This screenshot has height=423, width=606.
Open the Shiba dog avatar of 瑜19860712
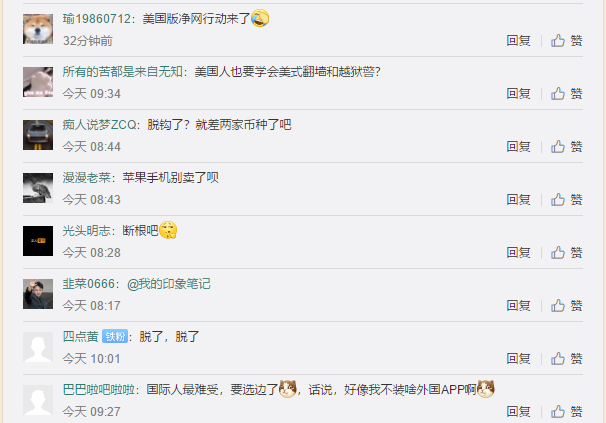pyautogui.click(x=38, y=29)
